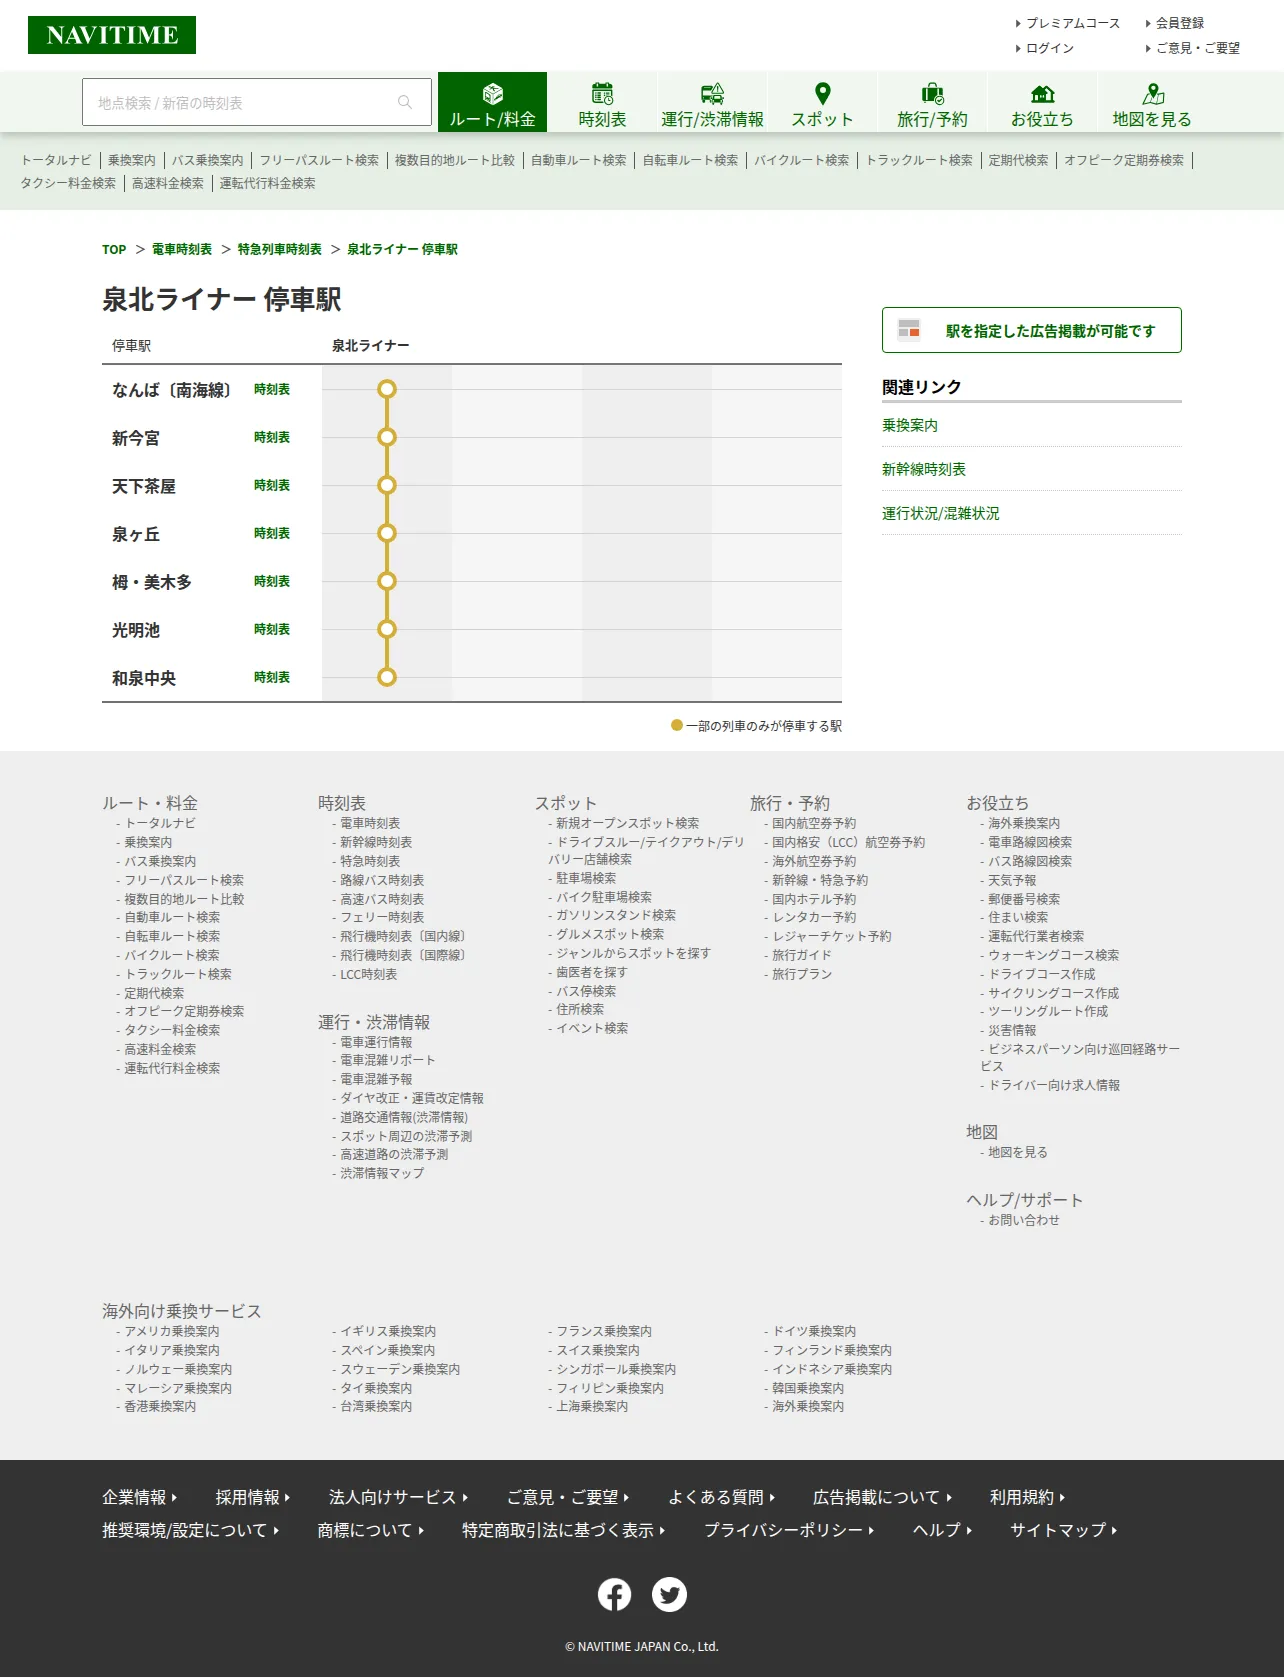Open the 時刻表 tab
The width and height of the screenshot is (1284, 1678).
602,102
